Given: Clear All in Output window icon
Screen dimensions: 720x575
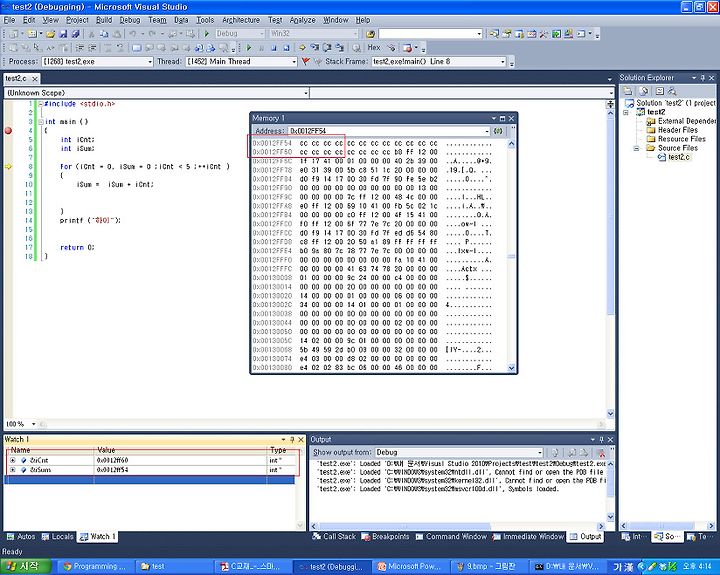Looking at the screenshot, I should point(601,452).
